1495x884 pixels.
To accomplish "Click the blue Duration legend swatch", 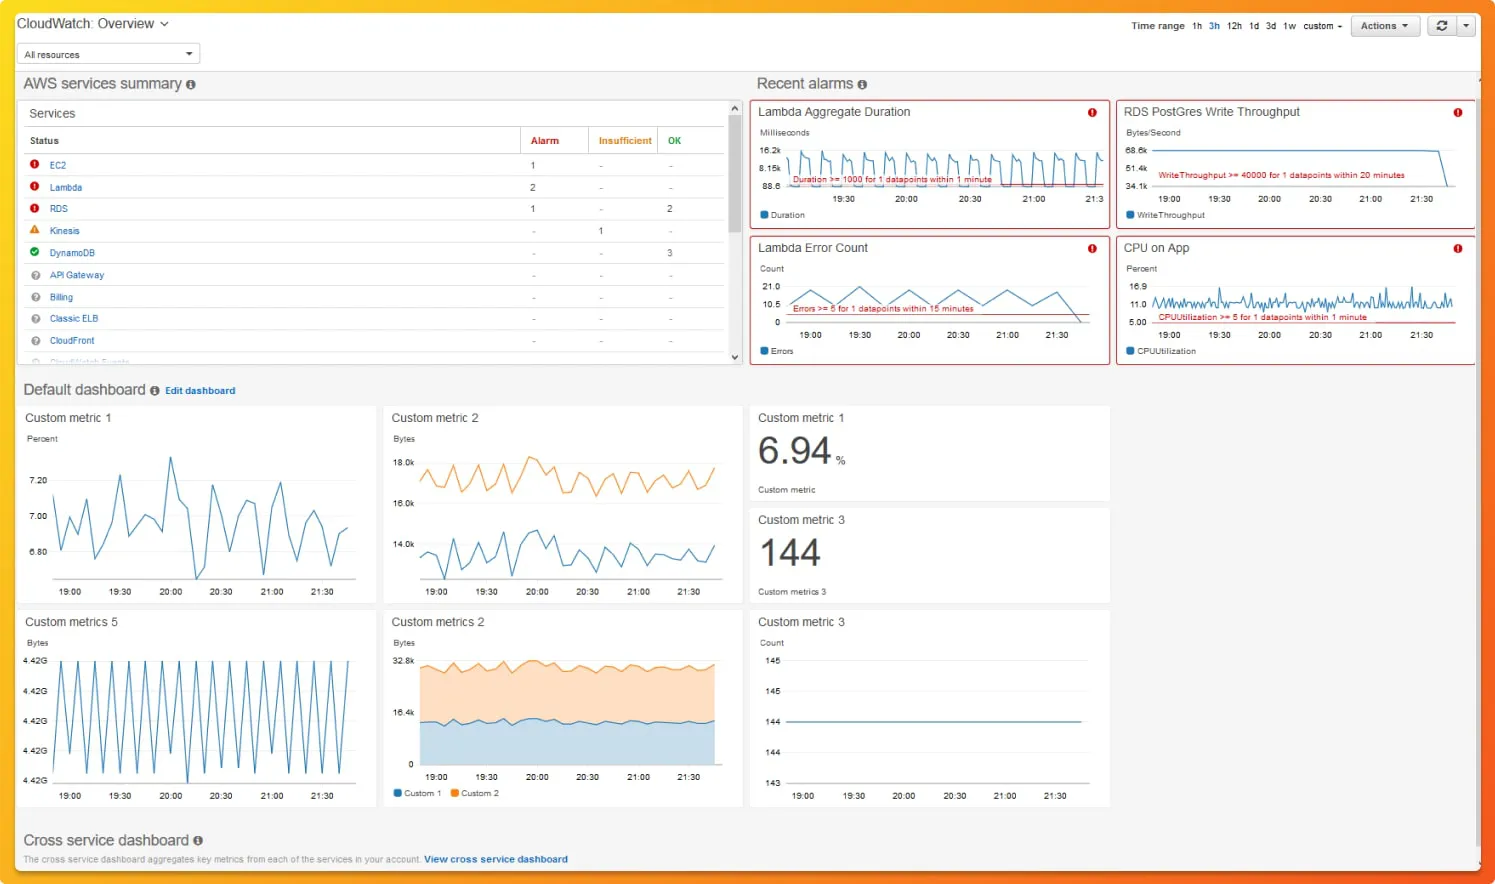I will click(x=764, y=215).
